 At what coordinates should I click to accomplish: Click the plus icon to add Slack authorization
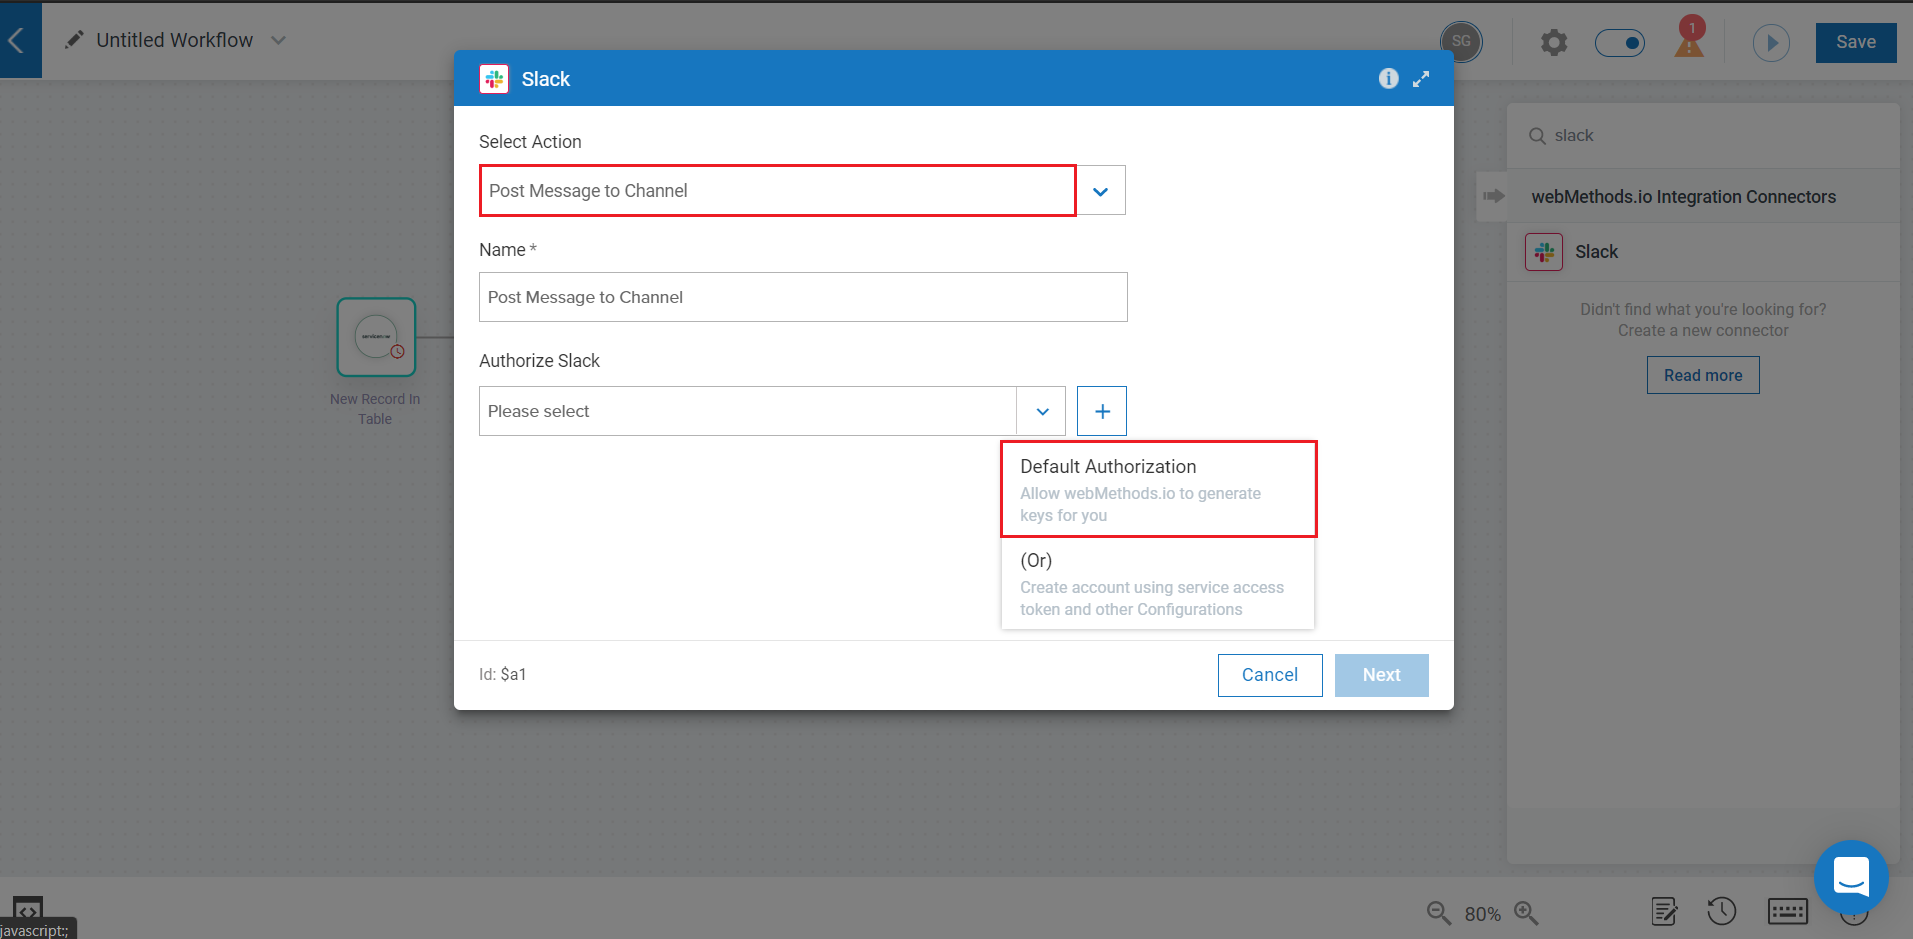point(1102,411)
